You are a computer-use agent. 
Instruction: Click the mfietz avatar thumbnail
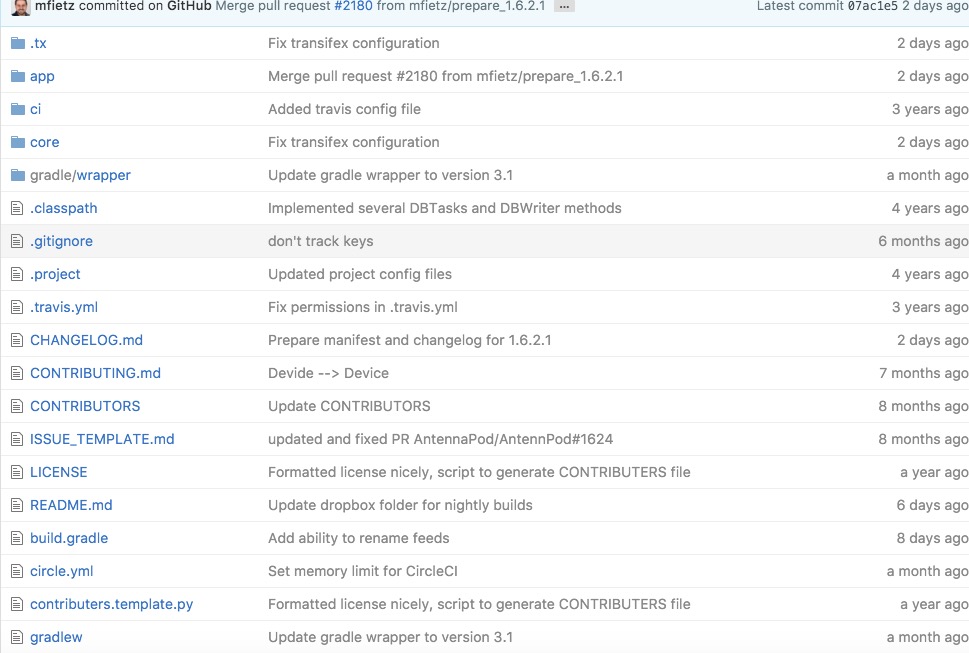click(x=20, y=7)
